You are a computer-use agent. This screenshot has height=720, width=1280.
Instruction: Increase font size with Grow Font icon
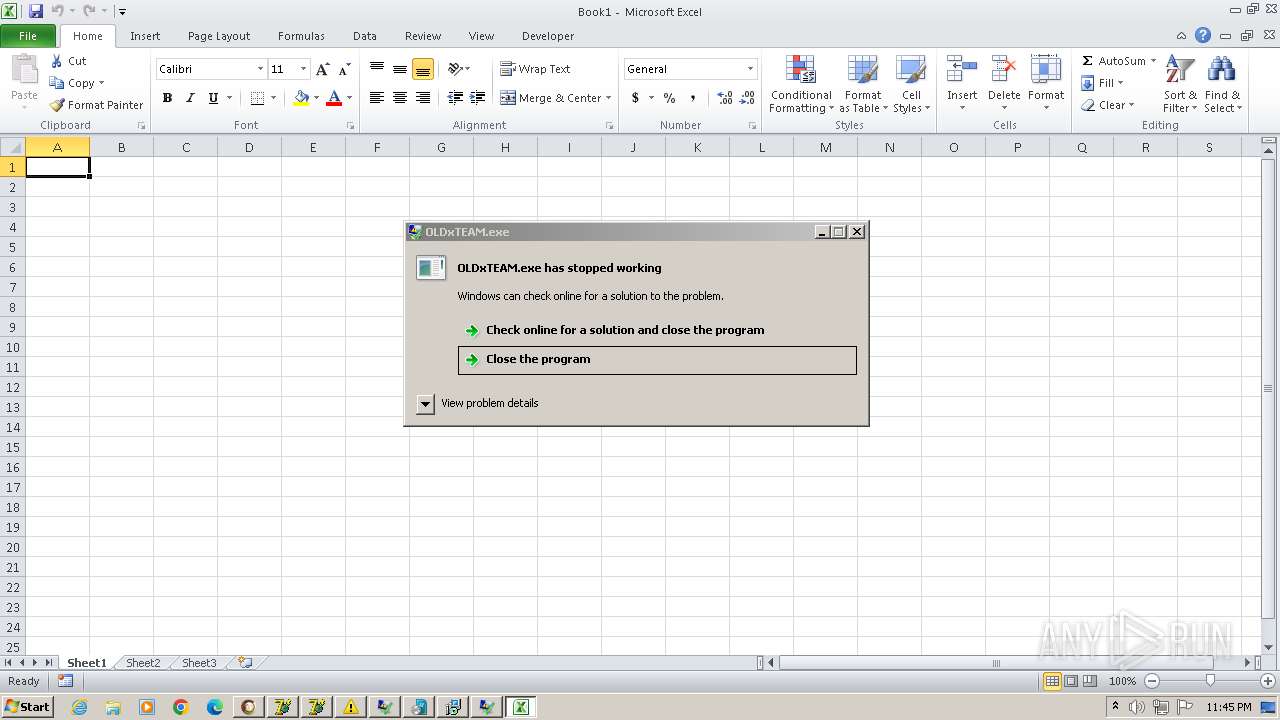[322, 69]
